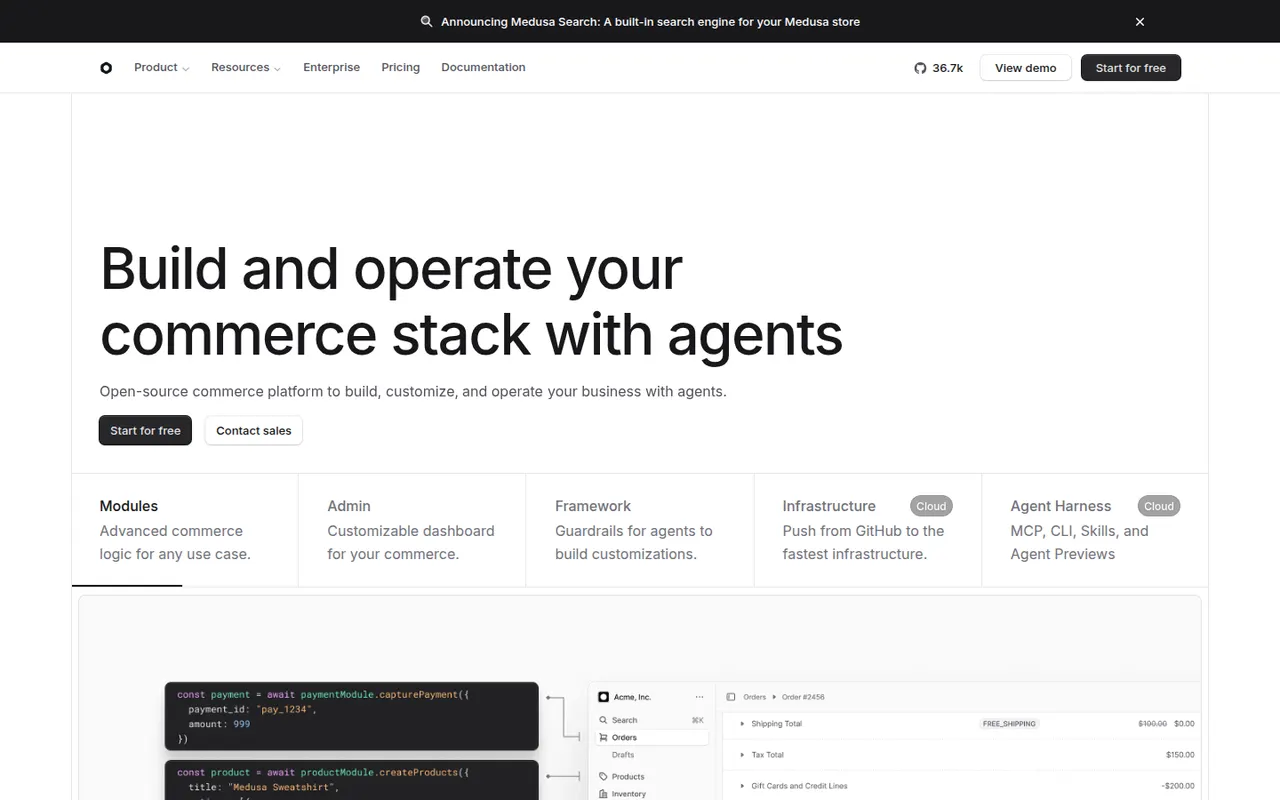
Task: Toggle the sidebar icon beside Orders breadcrumb
Action: pos(731,697)
